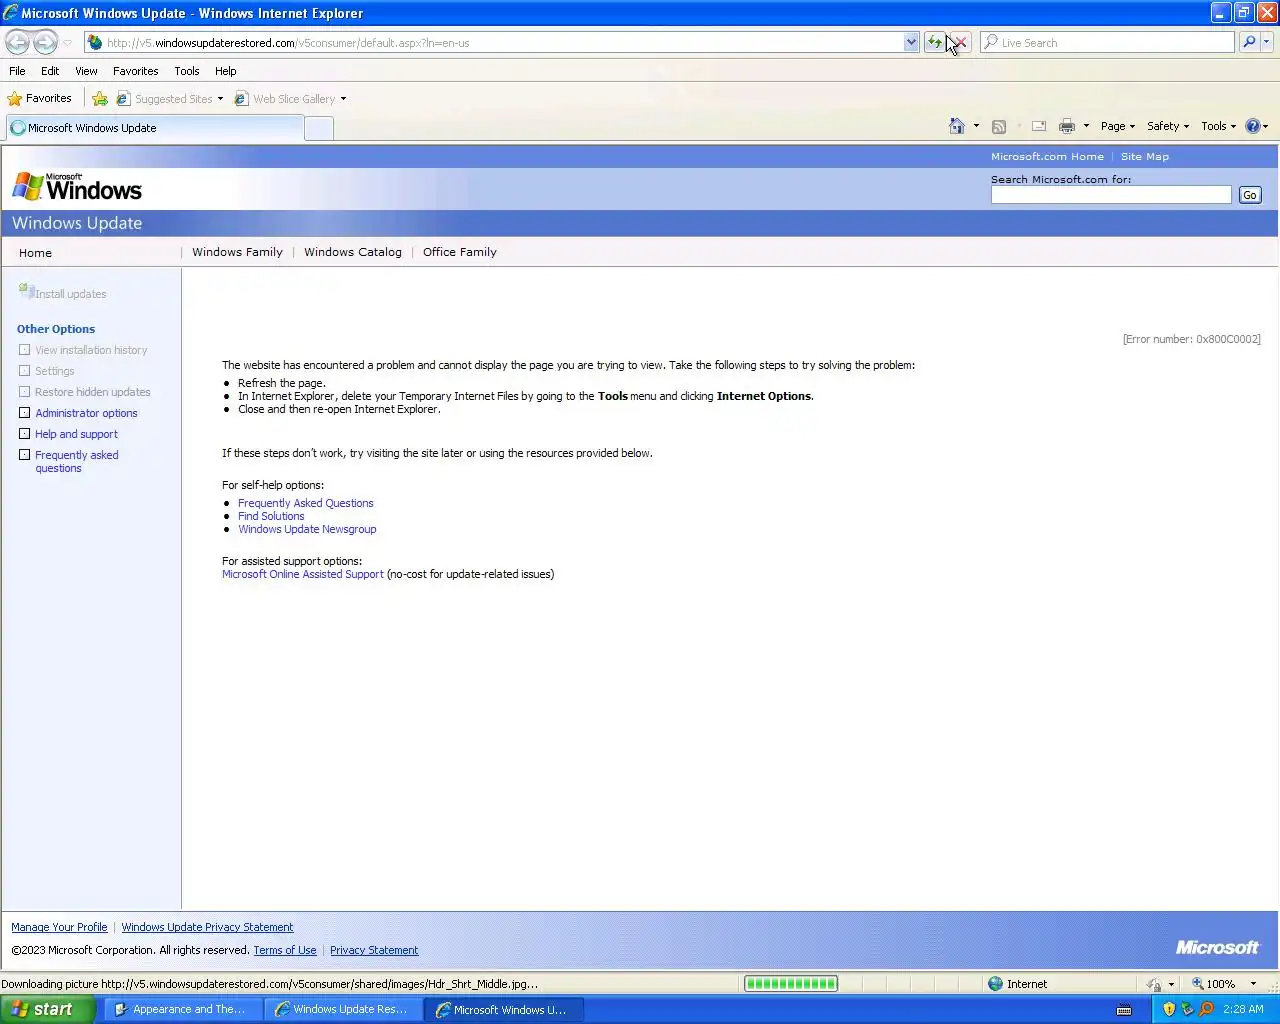Click the Back navigation arrow
Viewport: 1280px width, 1024px height.
[x=17, y=42]
